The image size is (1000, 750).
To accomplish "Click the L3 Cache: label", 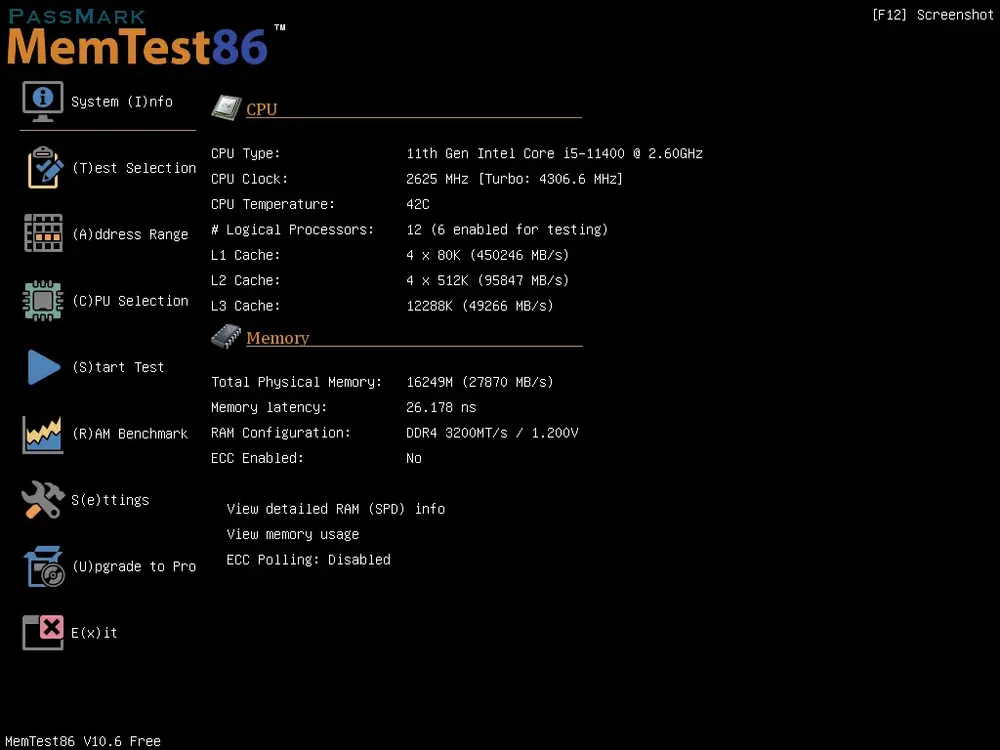I will pyautogui.click(x=246, y=306).
